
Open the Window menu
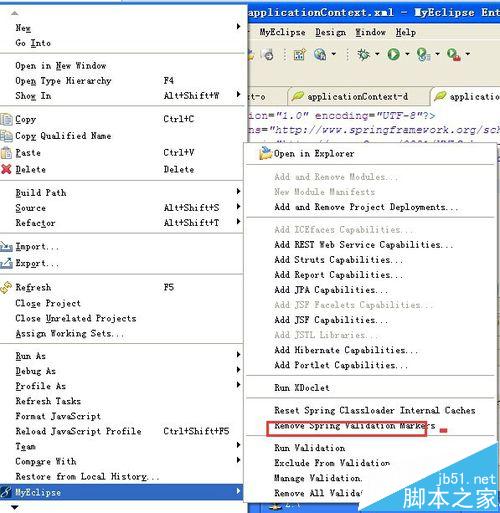(370, 32)
